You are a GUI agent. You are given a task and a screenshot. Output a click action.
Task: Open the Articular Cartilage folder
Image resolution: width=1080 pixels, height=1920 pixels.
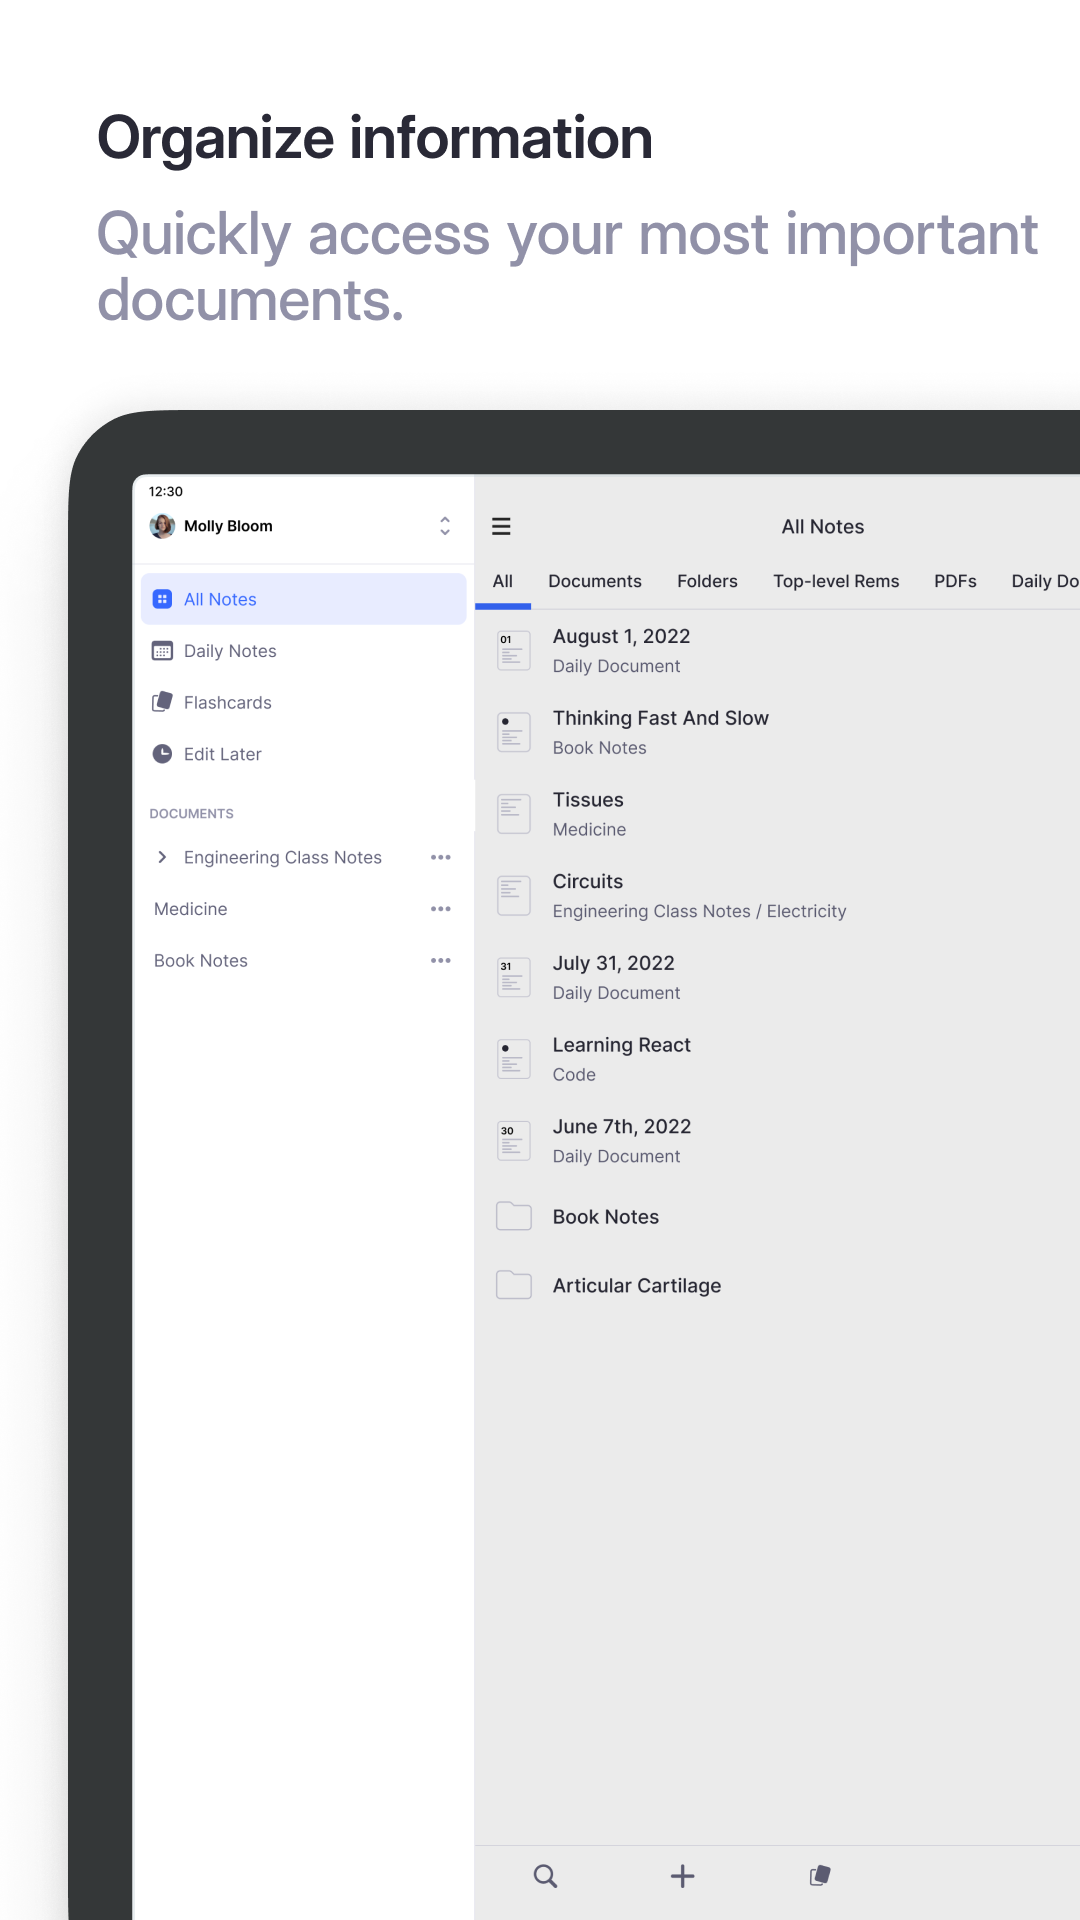(777, 1285)
